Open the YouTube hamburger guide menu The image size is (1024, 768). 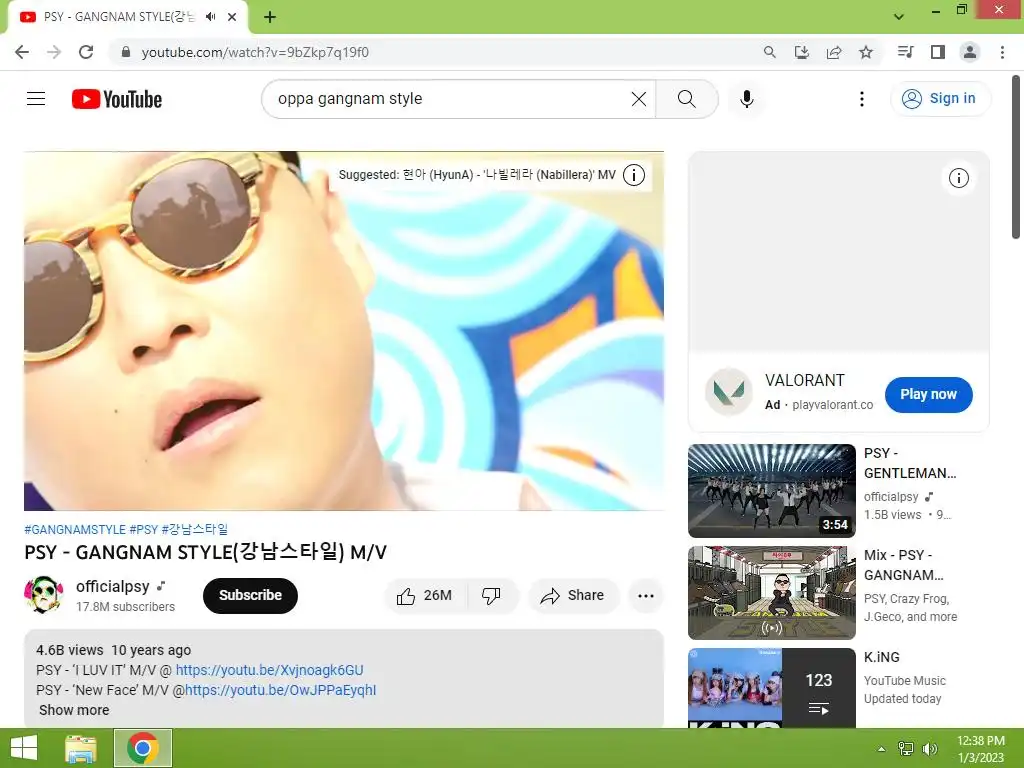tap(36, 99)
